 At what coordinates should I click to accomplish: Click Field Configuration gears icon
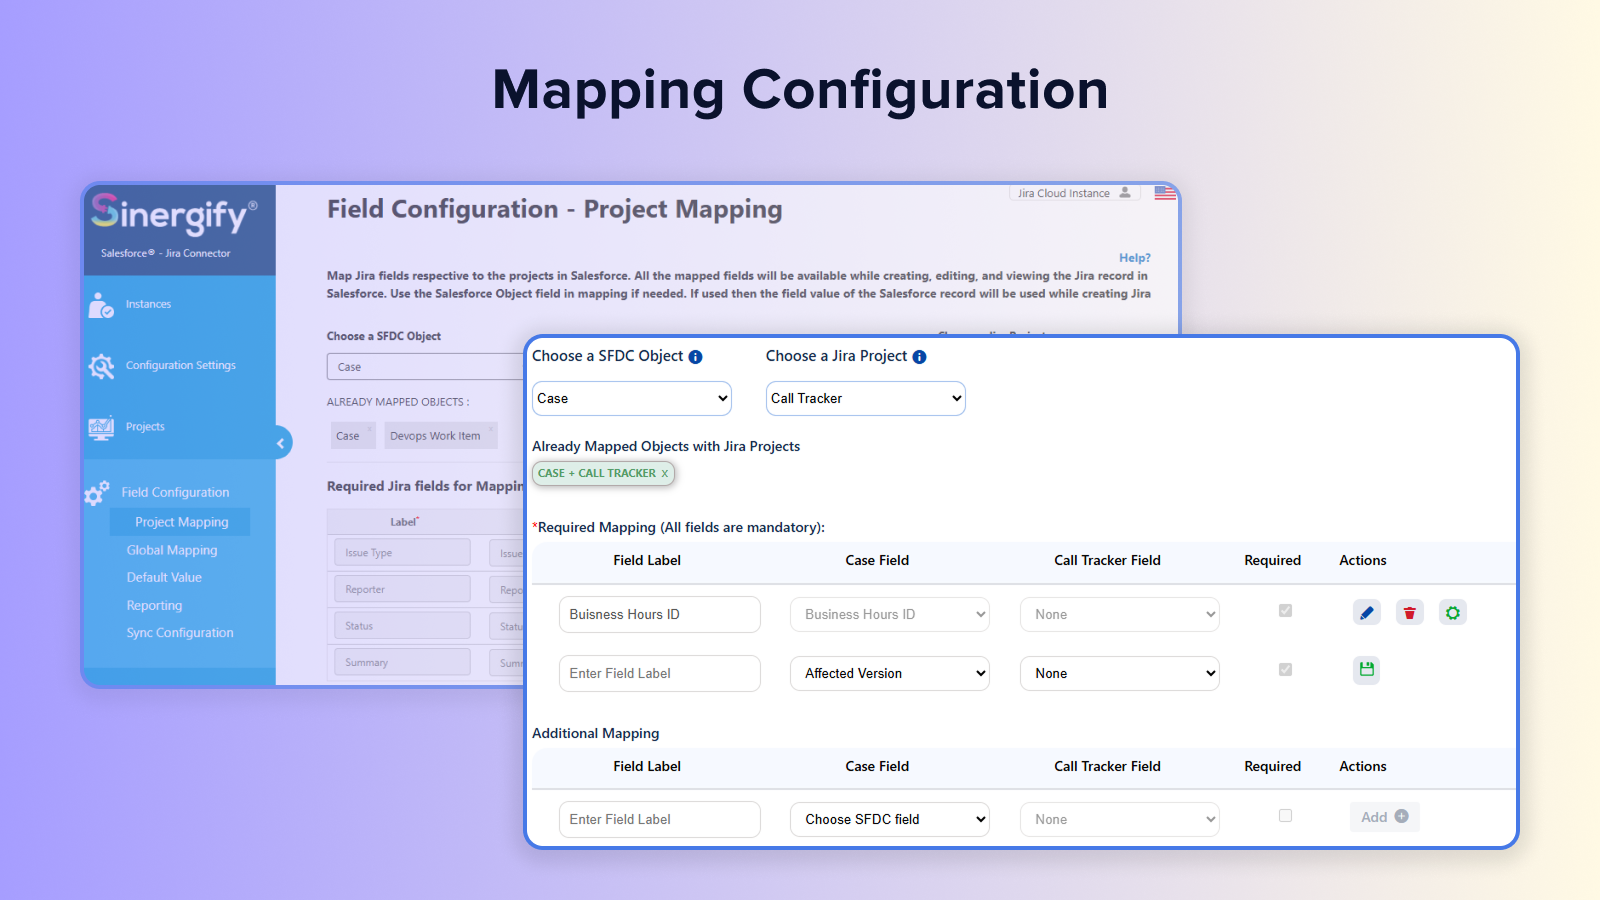coord(97,492)
